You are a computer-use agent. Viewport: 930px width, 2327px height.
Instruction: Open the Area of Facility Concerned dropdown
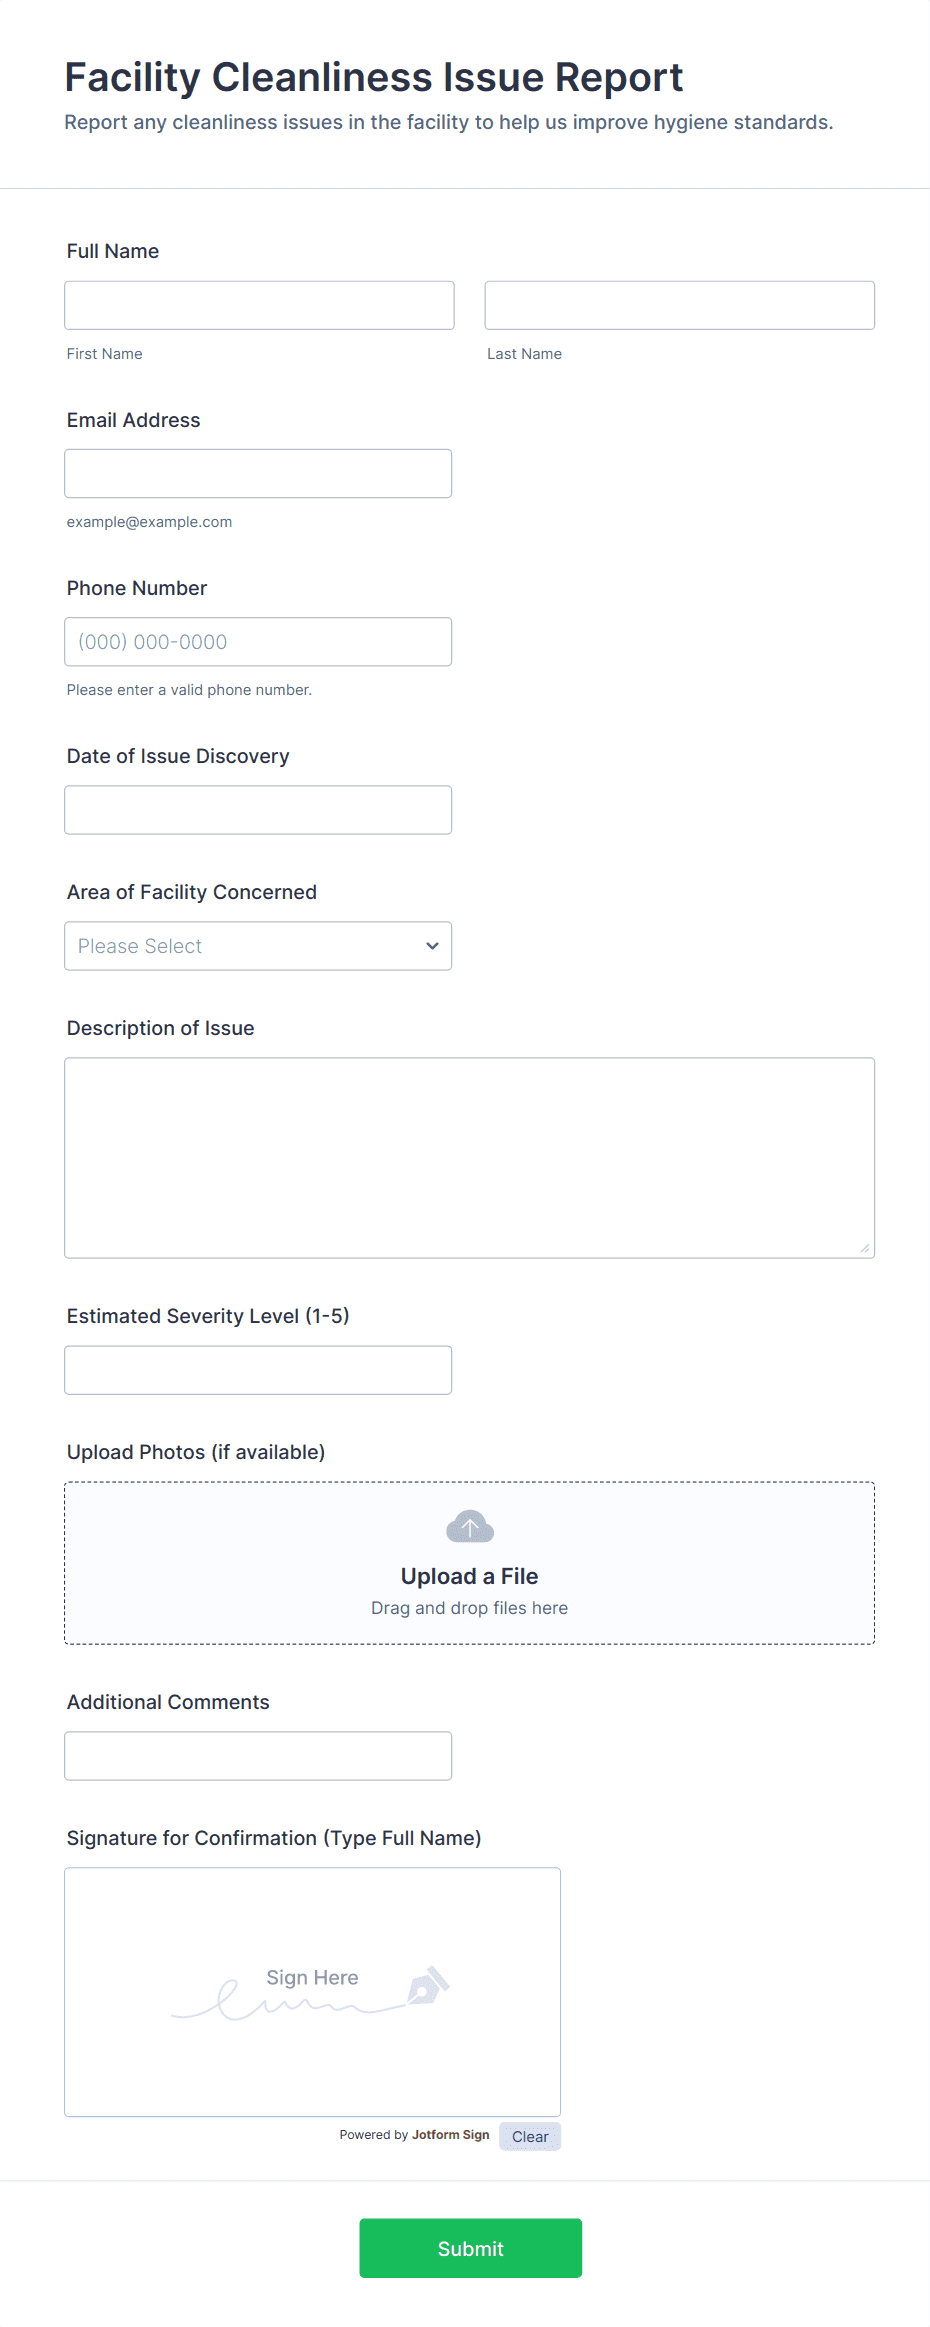[x=257, y=946]
